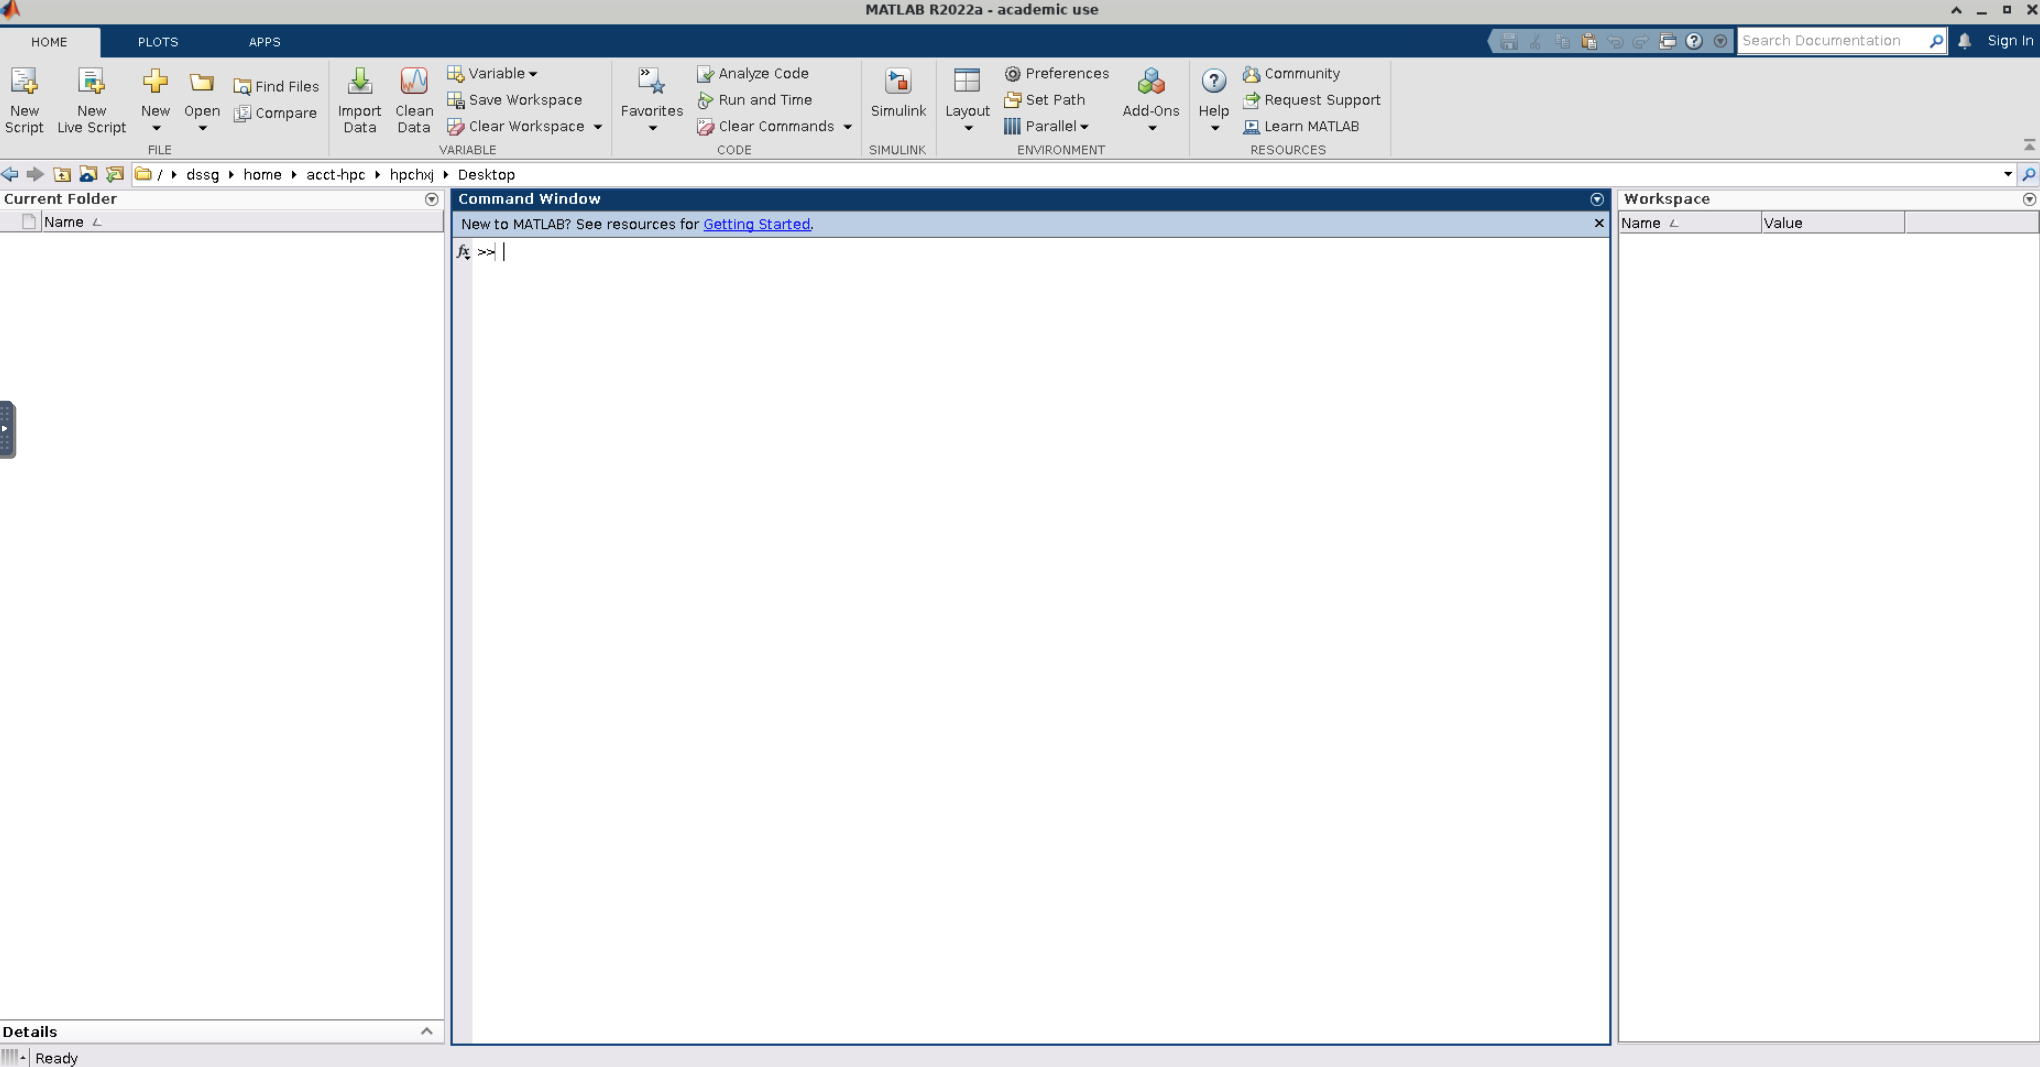Visit the MATLAB Community
2040x1067 pixels.
pos(1292,73)
